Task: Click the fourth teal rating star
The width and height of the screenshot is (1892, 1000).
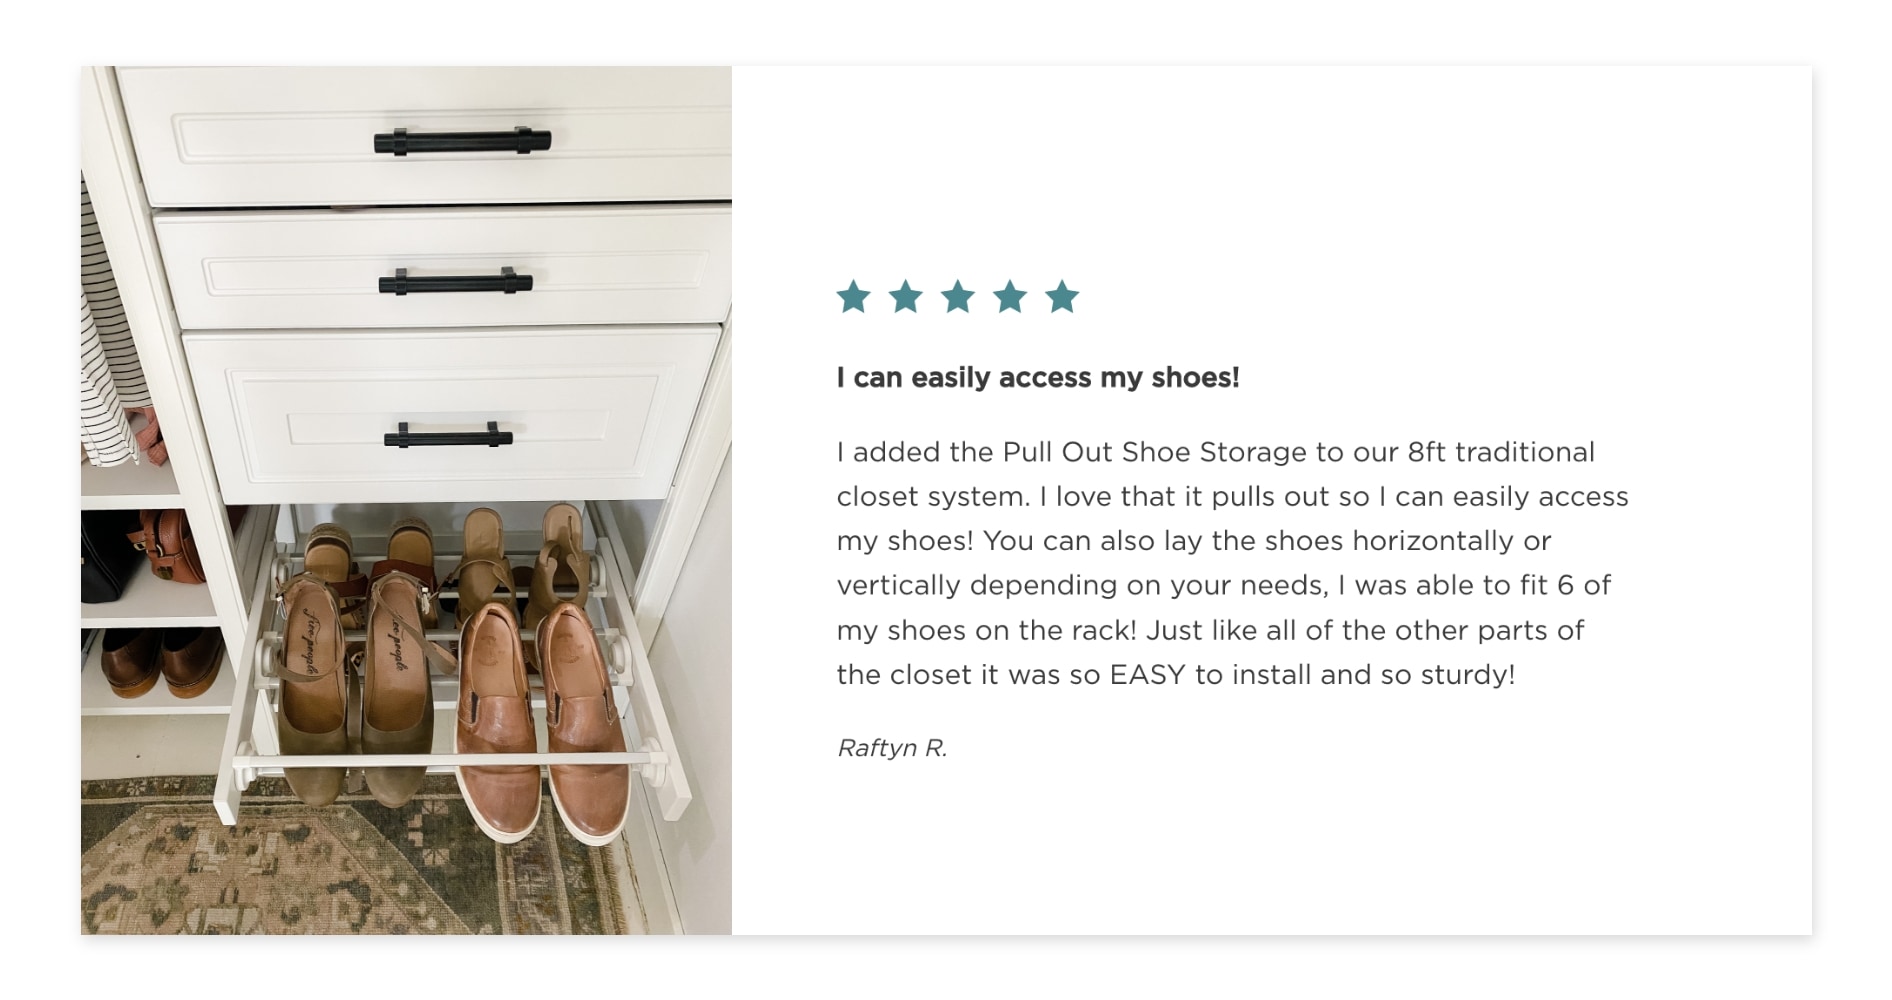Action: tap(1010, 297)
